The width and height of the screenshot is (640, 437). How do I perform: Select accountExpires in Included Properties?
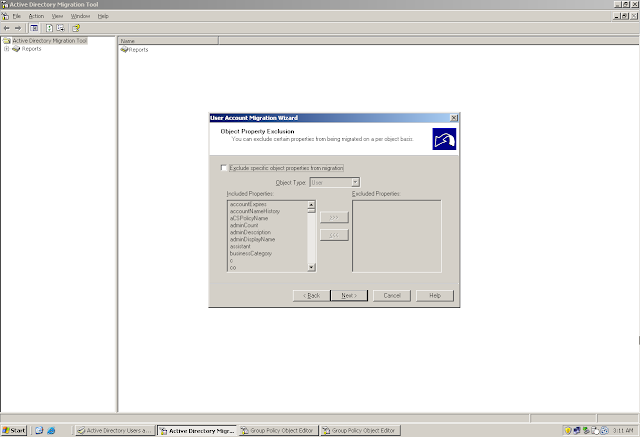(248, 204)
